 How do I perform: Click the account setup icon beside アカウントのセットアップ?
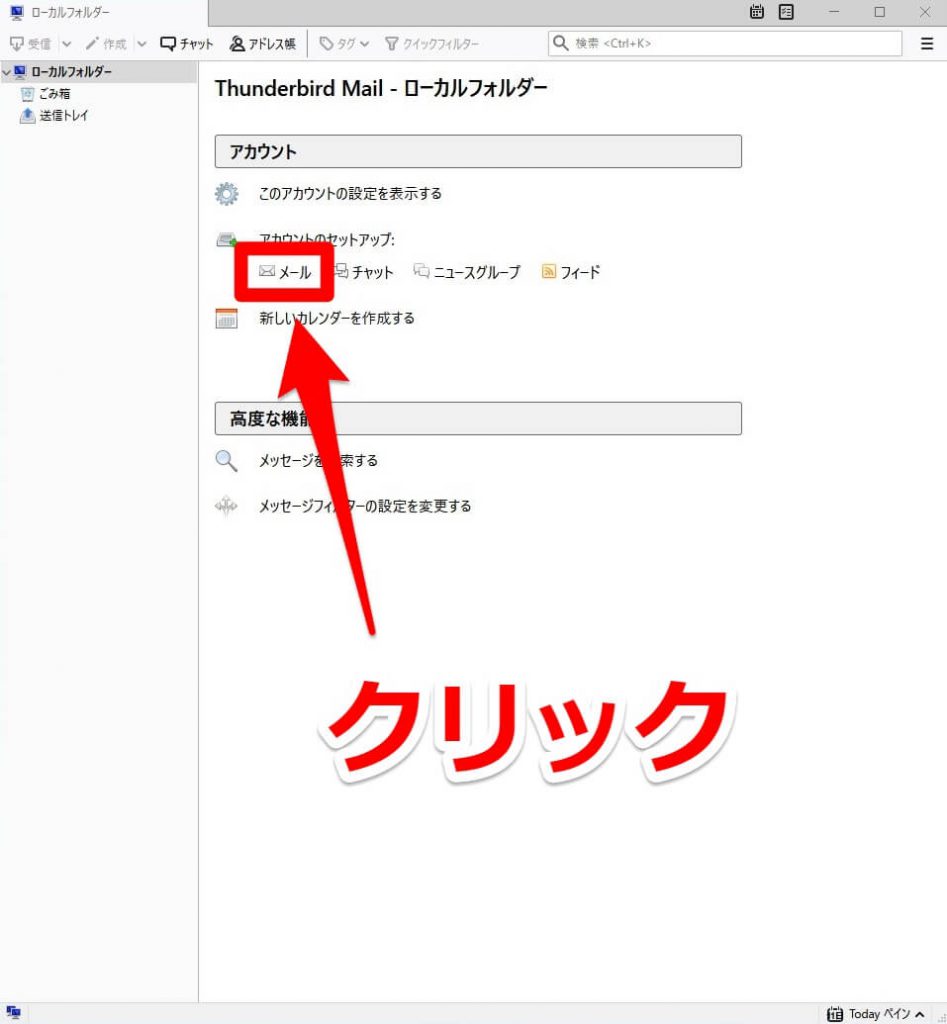[x=226, y=240]
